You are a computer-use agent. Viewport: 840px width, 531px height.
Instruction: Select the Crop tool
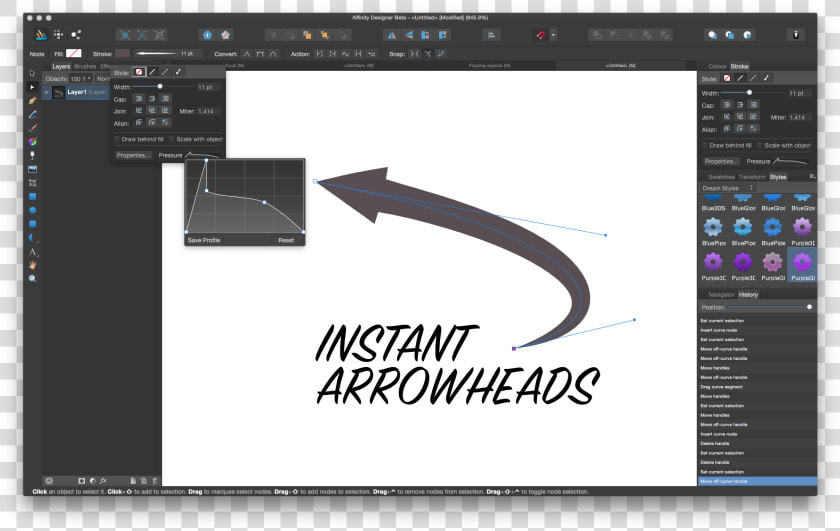click(x=32, y=183)
